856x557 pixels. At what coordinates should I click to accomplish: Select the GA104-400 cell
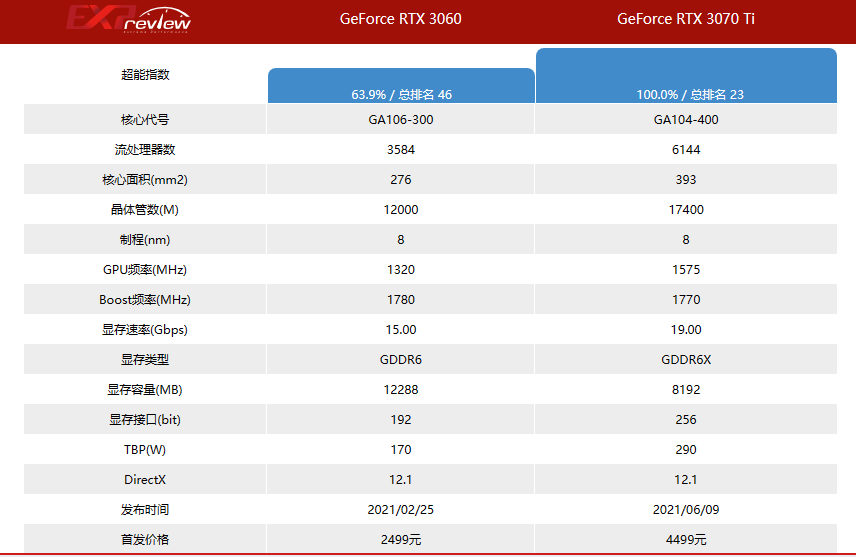point(686,120)
